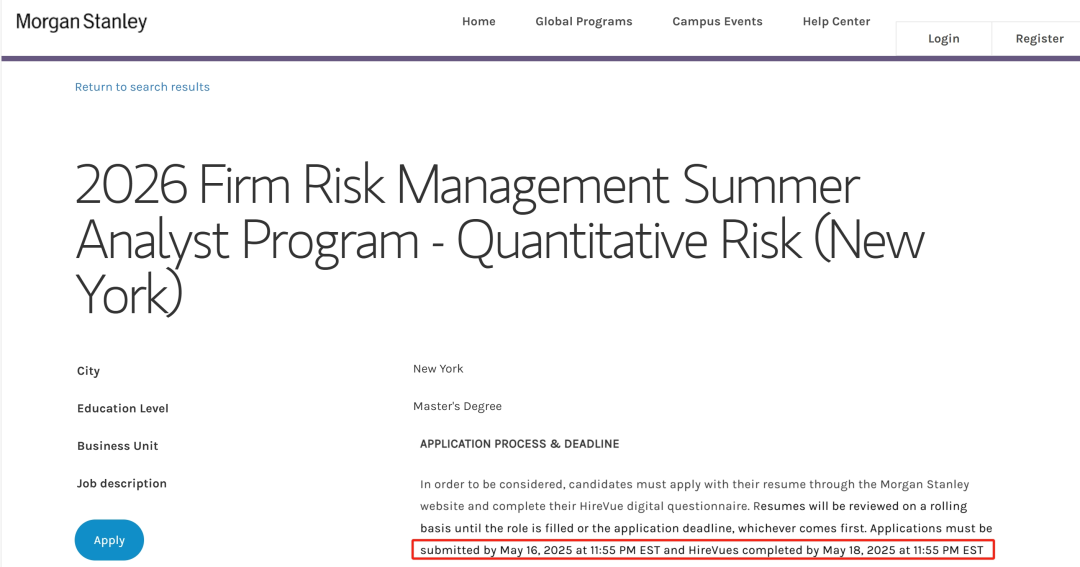The image size is (1080, 567).
Task: Click the Application Process & Deadline heading
Action: 519,444
